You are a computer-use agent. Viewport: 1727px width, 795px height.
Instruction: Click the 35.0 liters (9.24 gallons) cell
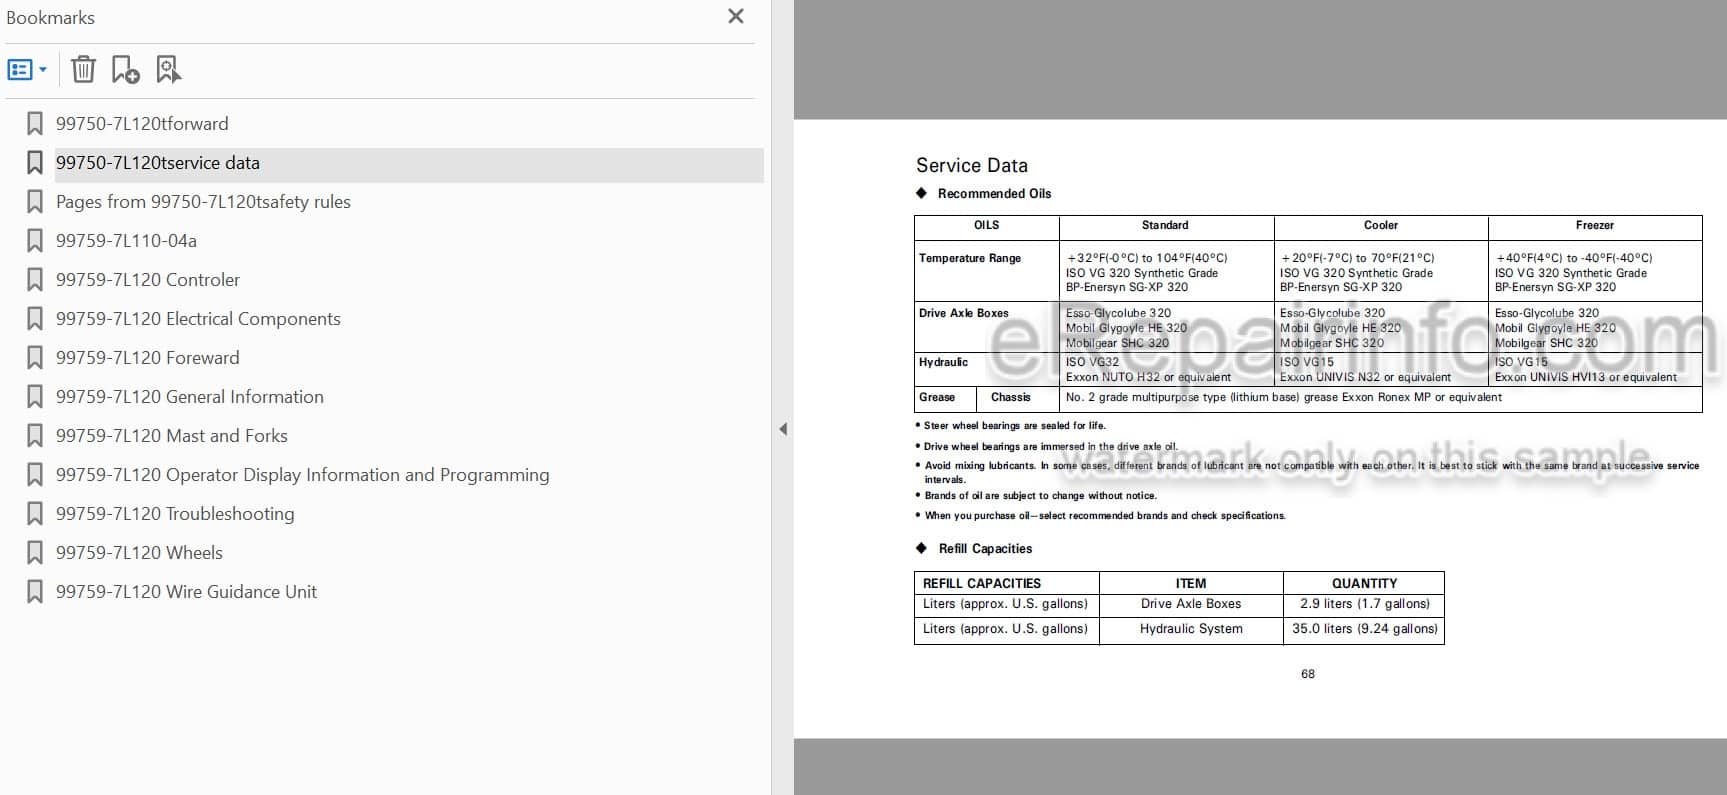point(1365,629)
